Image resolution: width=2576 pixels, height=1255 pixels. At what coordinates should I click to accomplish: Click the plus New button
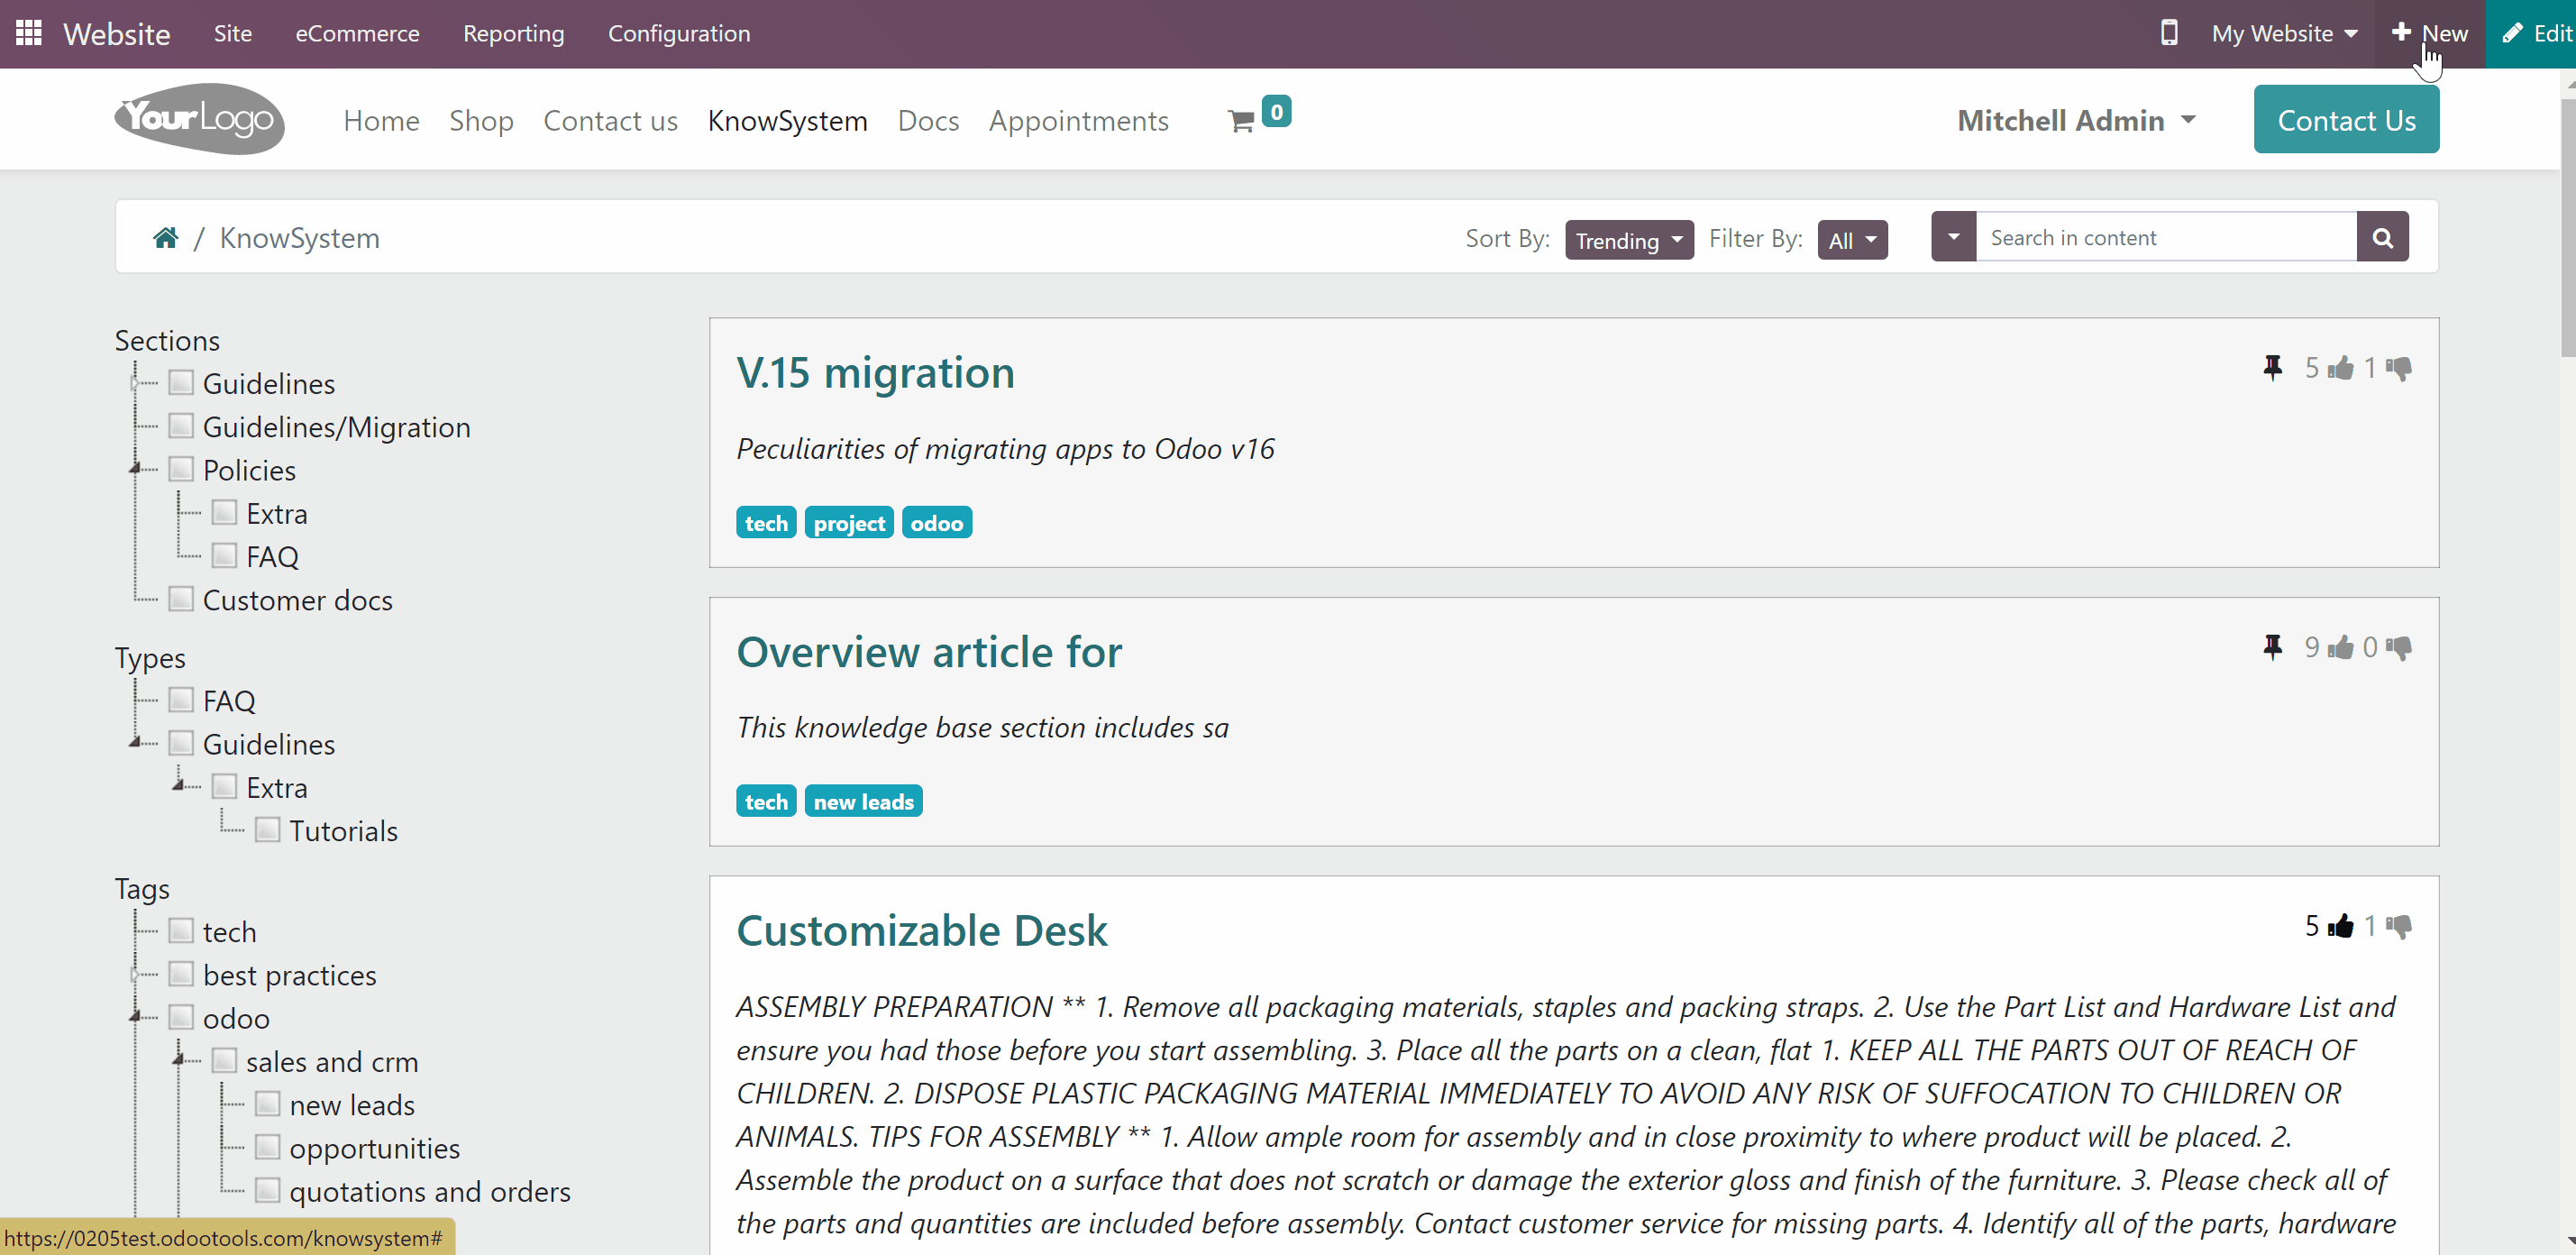(x=2430, y=34)
